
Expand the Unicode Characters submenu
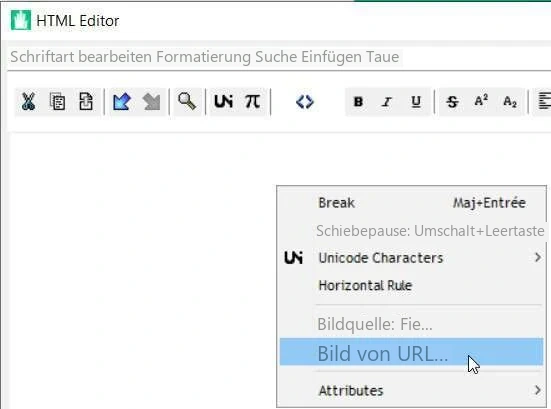click(411, 258)
